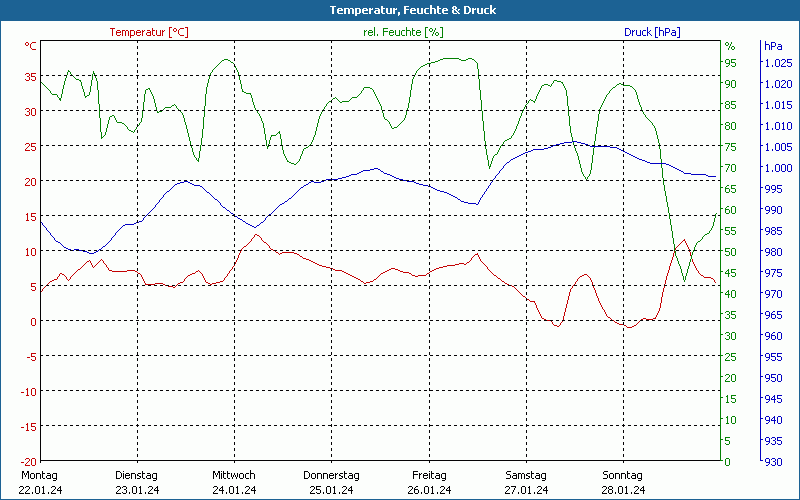
Task: Click the blue pressure axis value "930"
Action: 773,462
